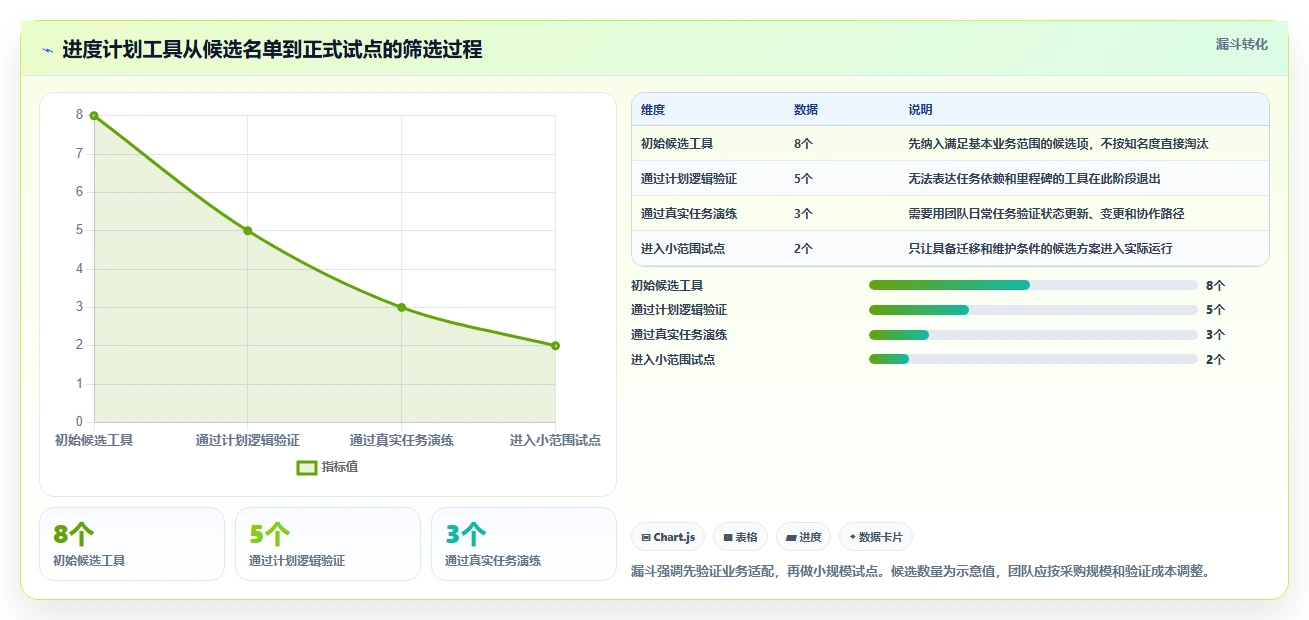
Task: Click the 漏斗转化 label
Action: click(1241, 45)
